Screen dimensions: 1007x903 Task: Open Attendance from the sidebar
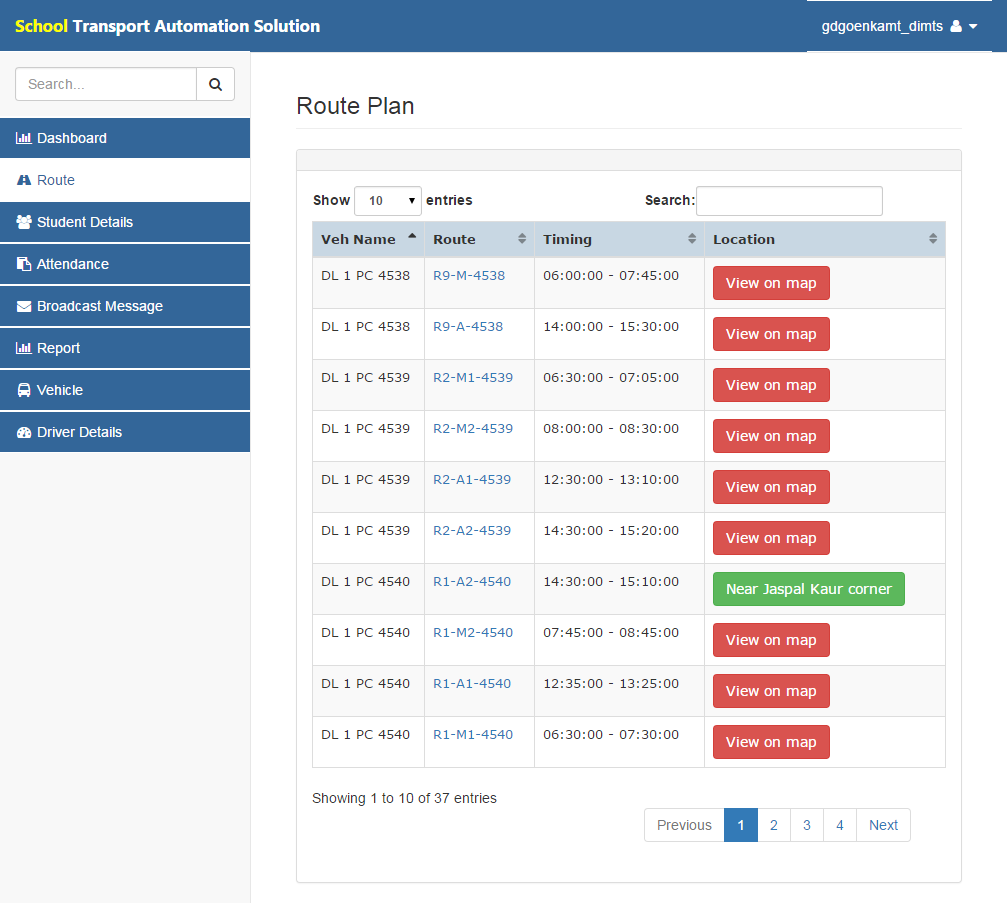125,264
